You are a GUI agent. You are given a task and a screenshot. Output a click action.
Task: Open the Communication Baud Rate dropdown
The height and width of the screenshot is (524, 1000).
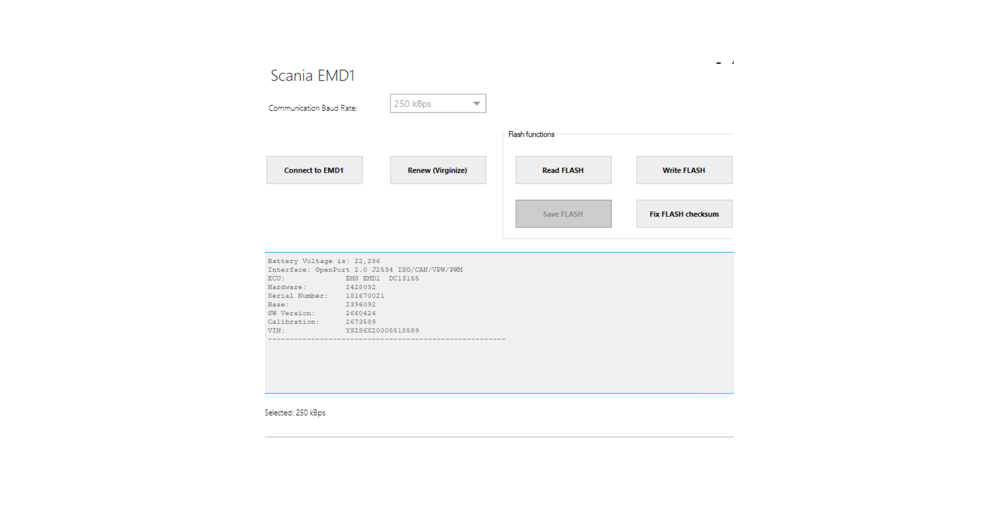point(438,103)
